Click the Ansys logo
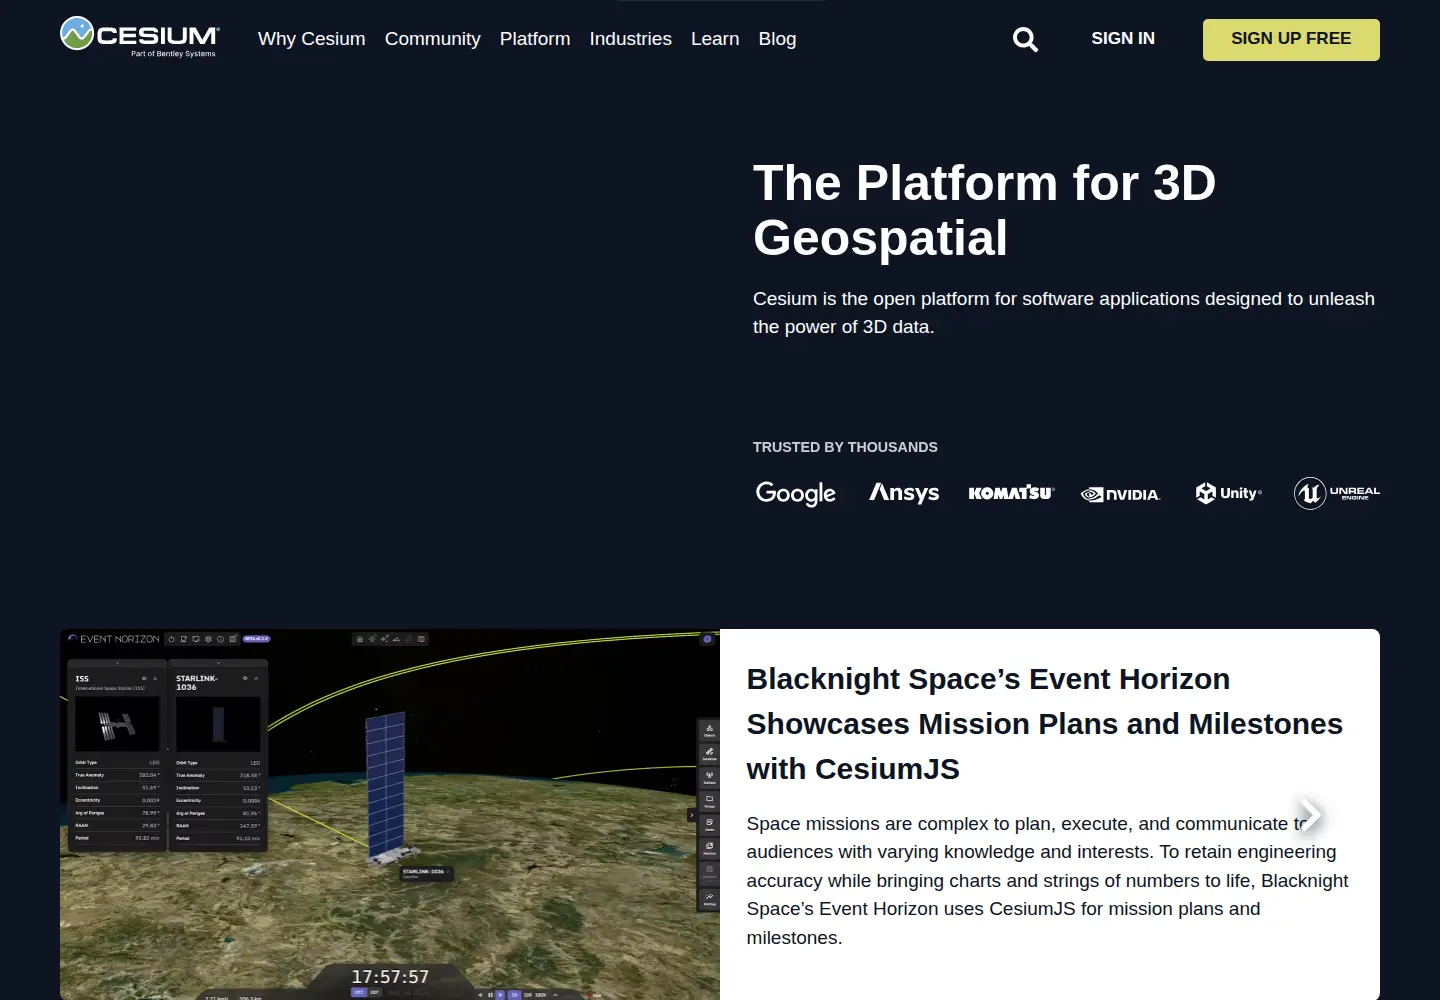 pos(904,492)
